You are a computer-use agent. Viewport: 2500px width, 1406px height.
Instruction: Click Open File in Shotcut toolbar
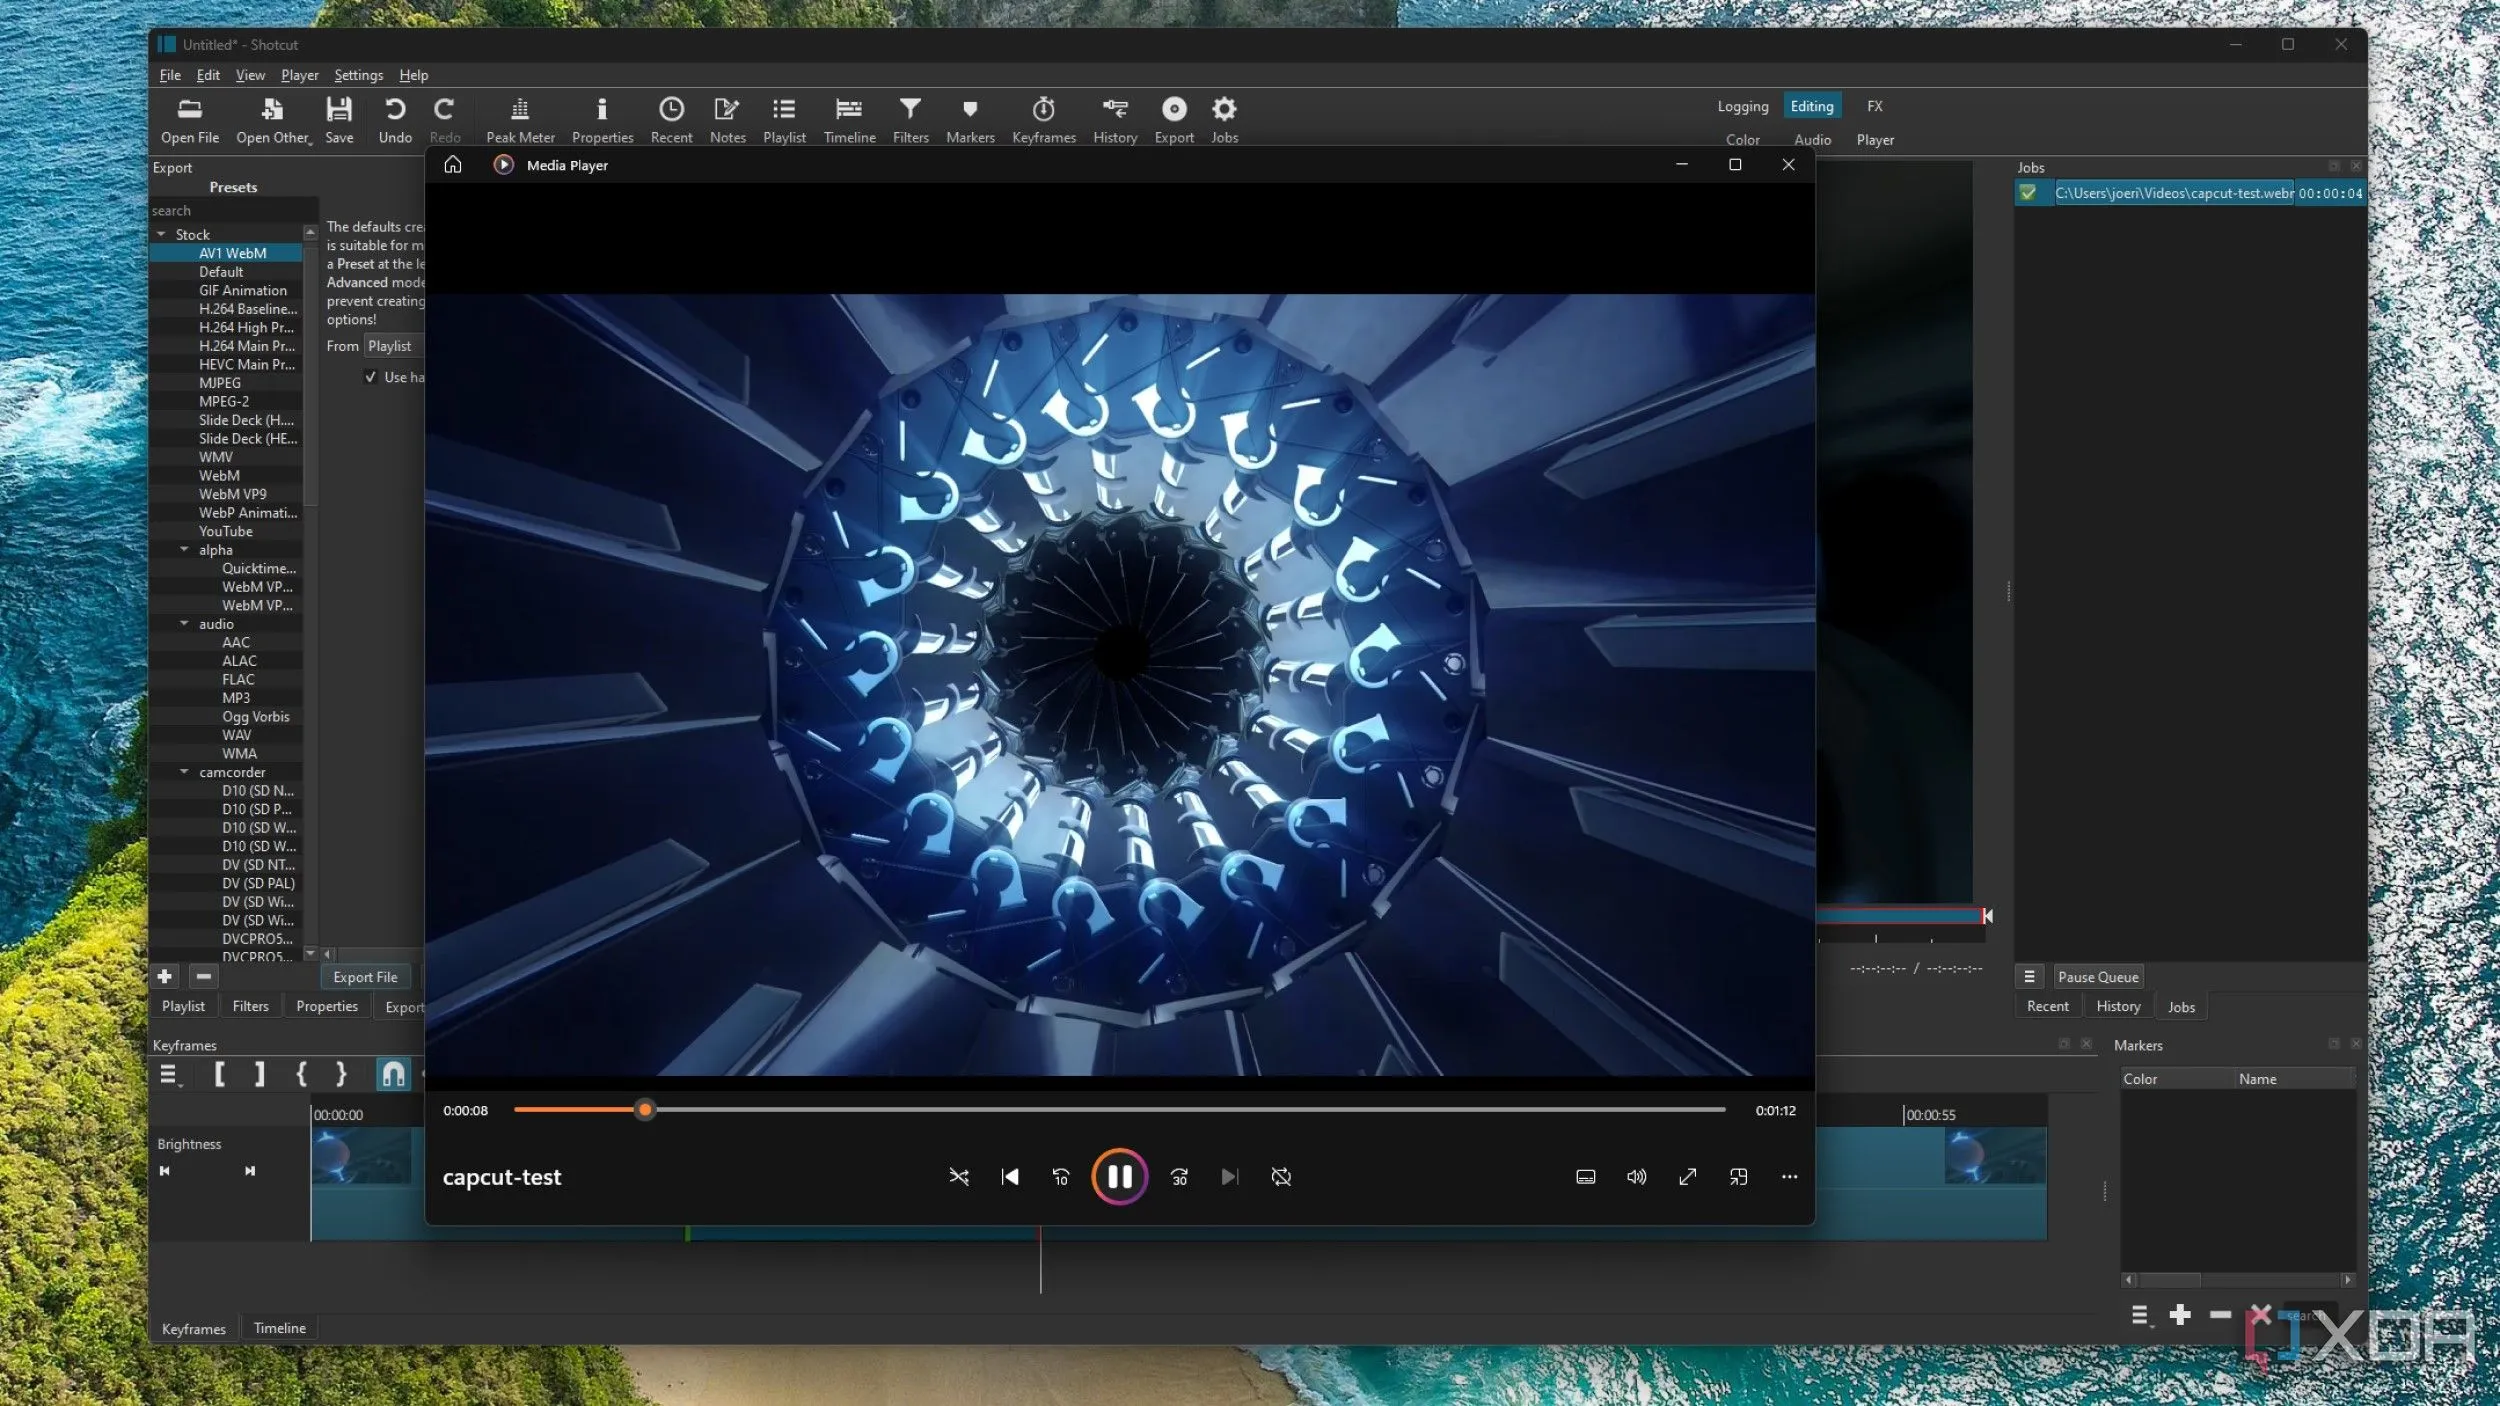click(x=190, y=121)
